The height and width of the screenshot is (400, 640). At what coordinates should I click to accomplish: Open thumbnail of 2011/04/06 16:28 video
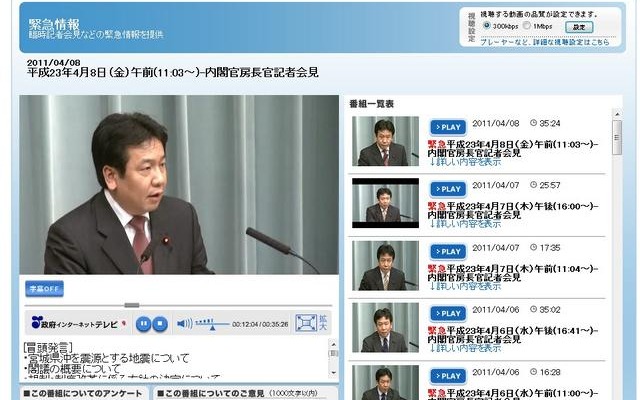click(x=385, y=382)
